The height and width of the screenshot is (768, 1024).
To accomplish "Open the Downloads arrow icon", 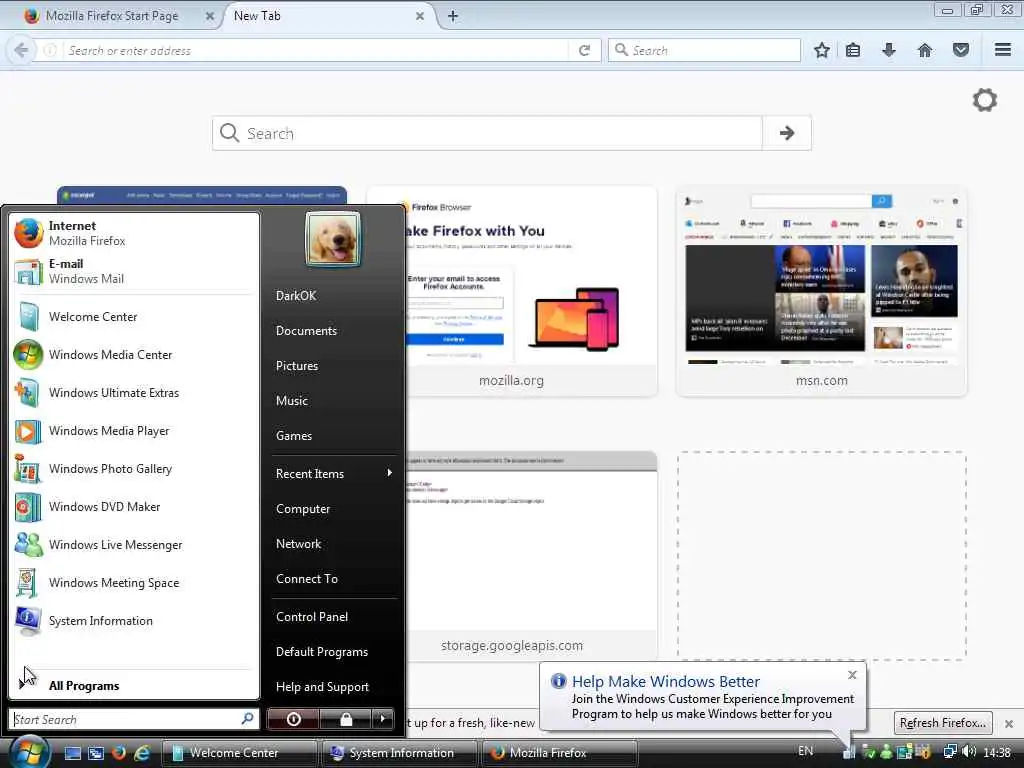I will (889, 50).
